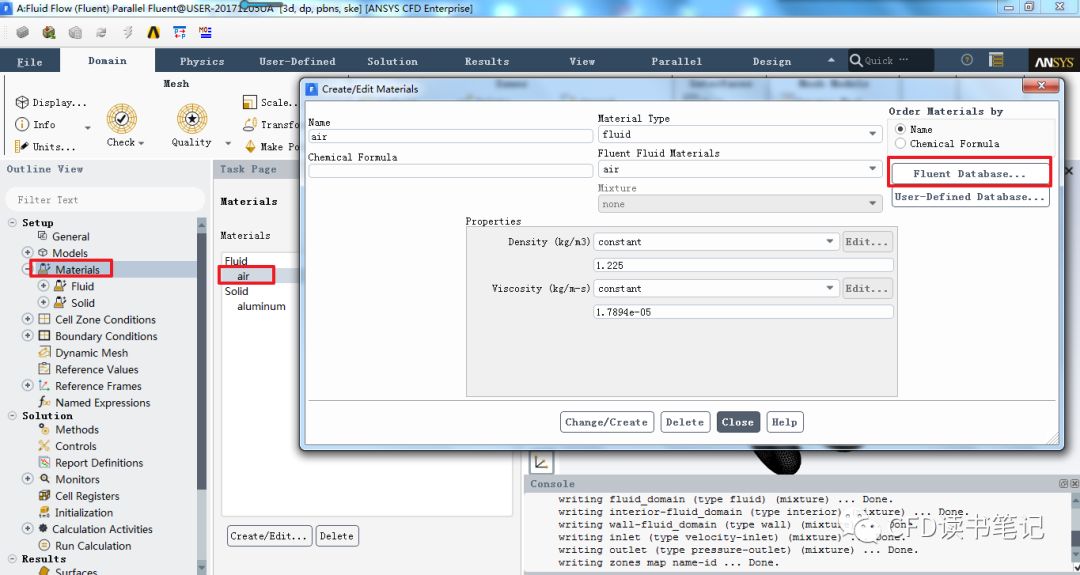Click the Reference Values tree icon
The width and height of the screenshot is (1080, 575).
(x=43, y=369)
